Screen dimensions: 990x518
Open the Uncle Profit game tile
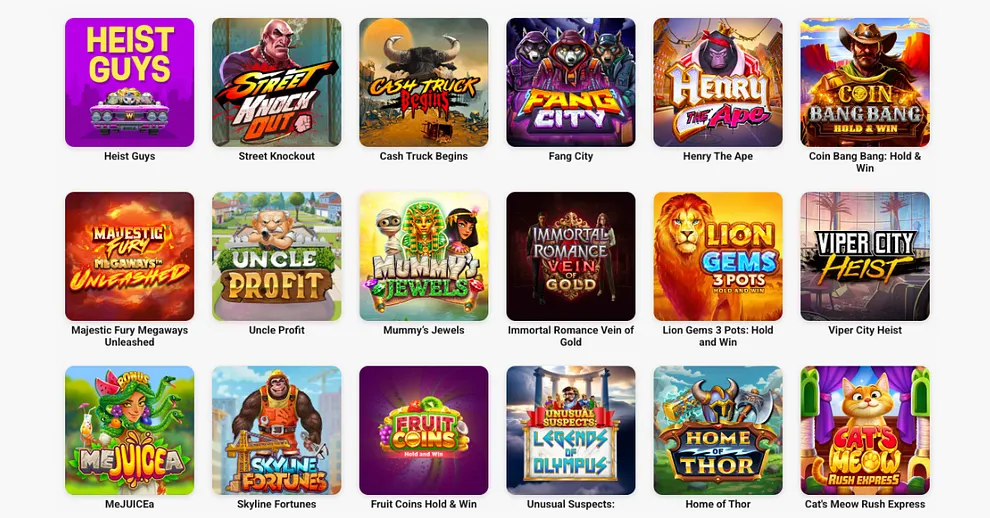click(x=277, y=256)
